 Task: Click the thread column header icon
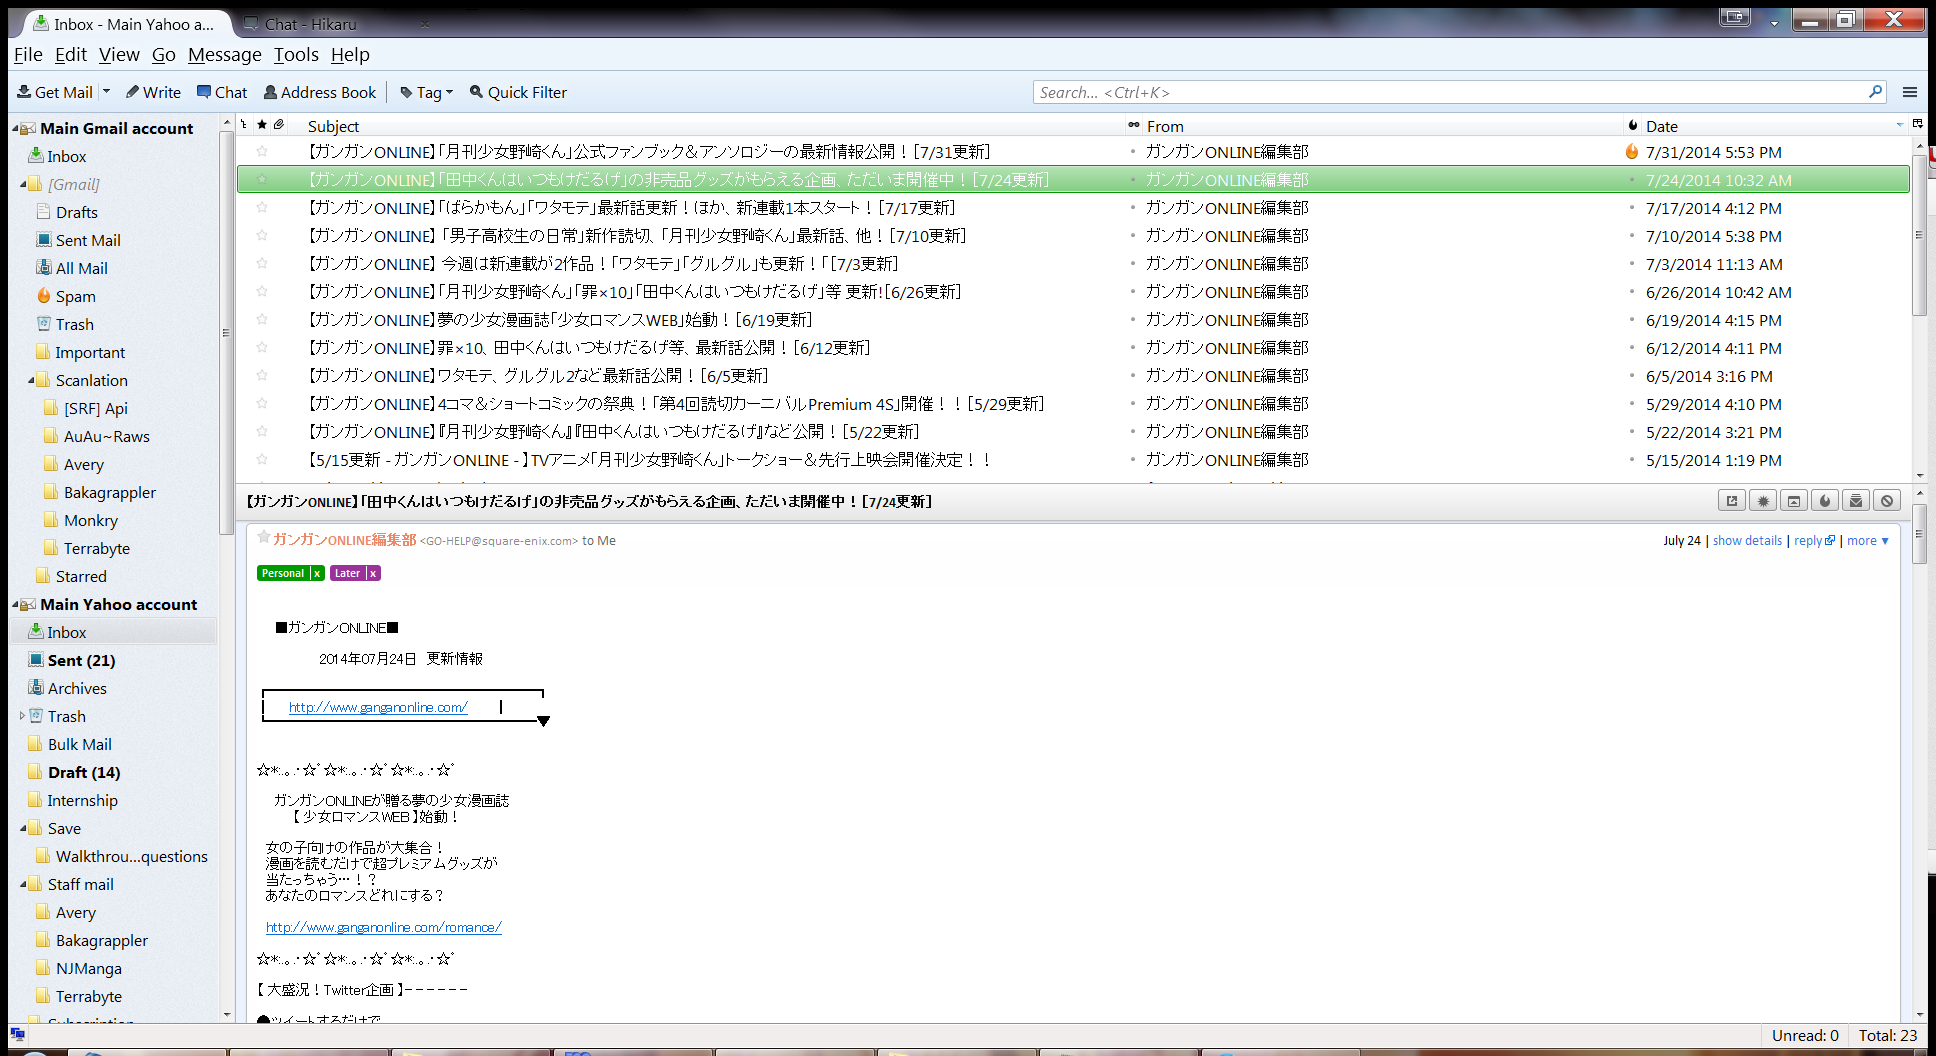click(245, 125)
